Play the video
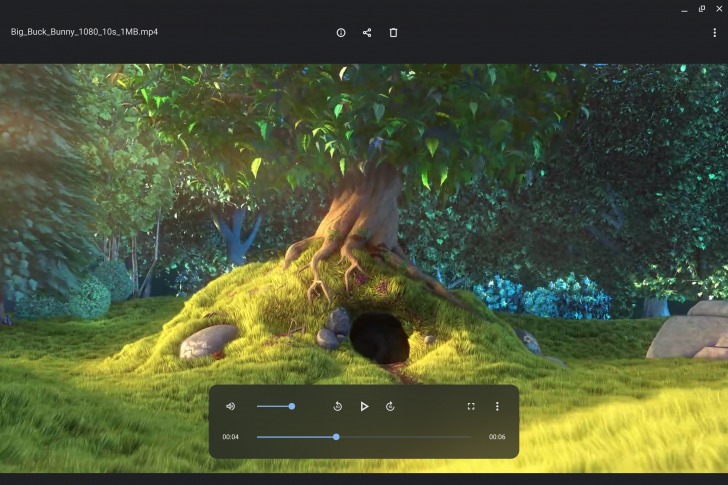This screenshot has width=728, height=485. tap(364, 407)
